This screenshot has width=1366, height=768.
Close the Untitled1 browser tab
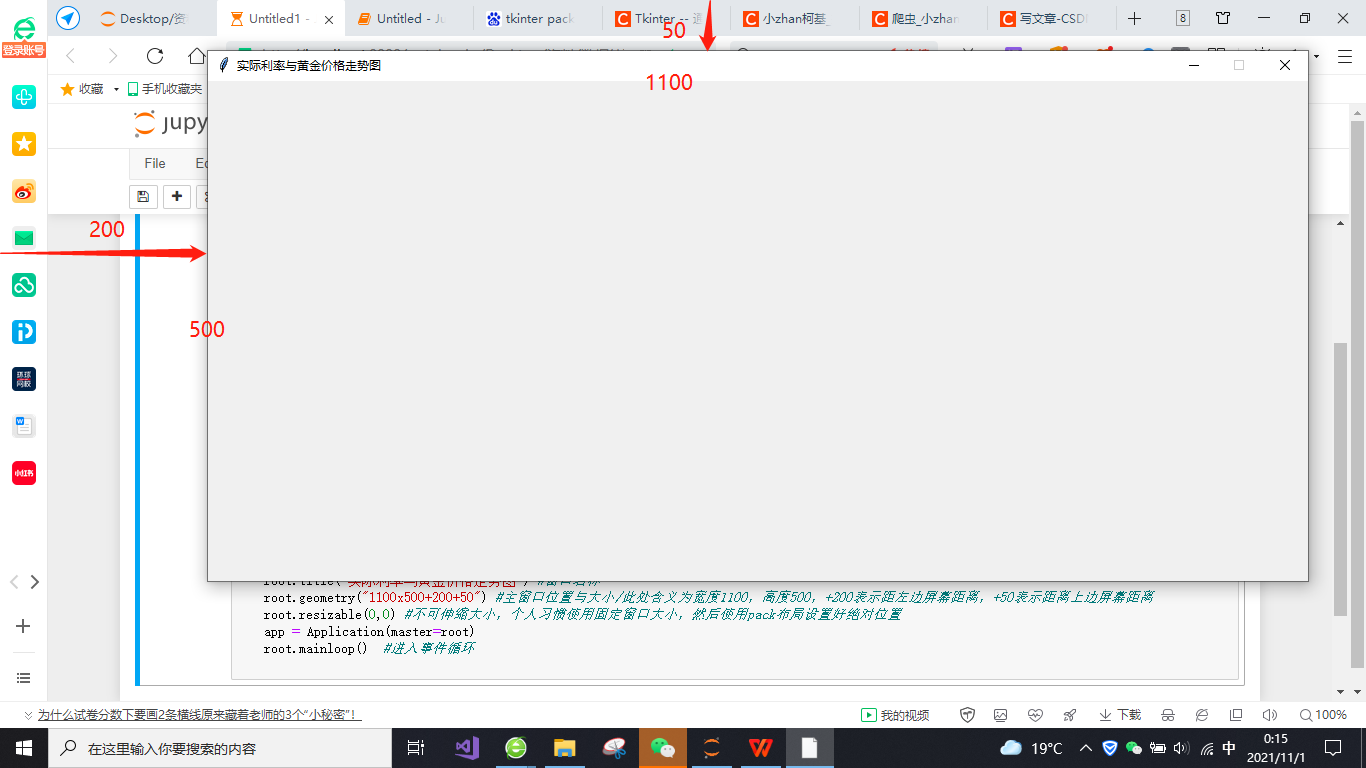329,19
